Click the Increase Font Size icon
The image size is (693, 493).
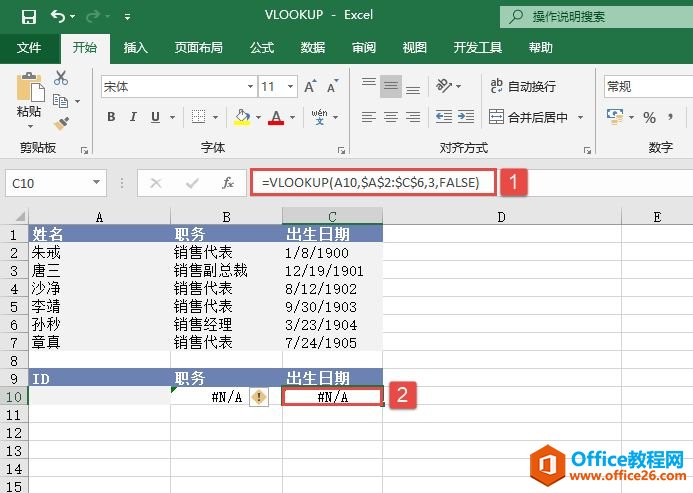(310, 86)
